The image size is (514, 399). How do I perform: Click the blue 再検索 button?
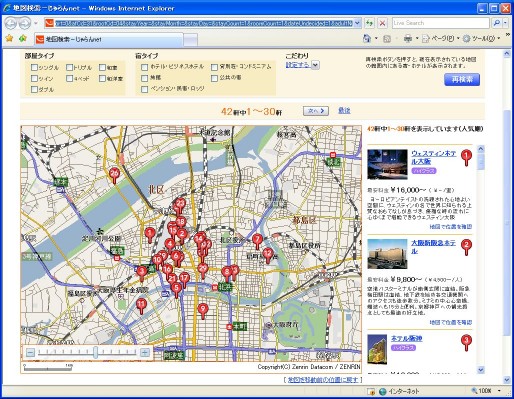(462, 79)
